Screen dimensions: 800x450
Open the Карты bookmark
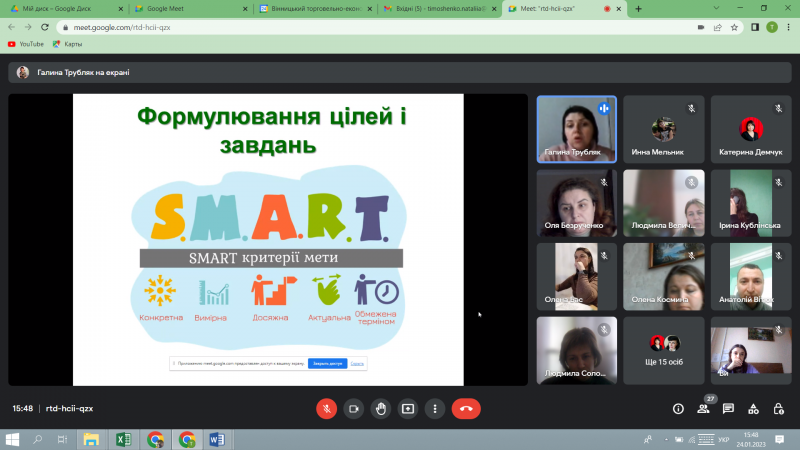click(x=67, y=44)
